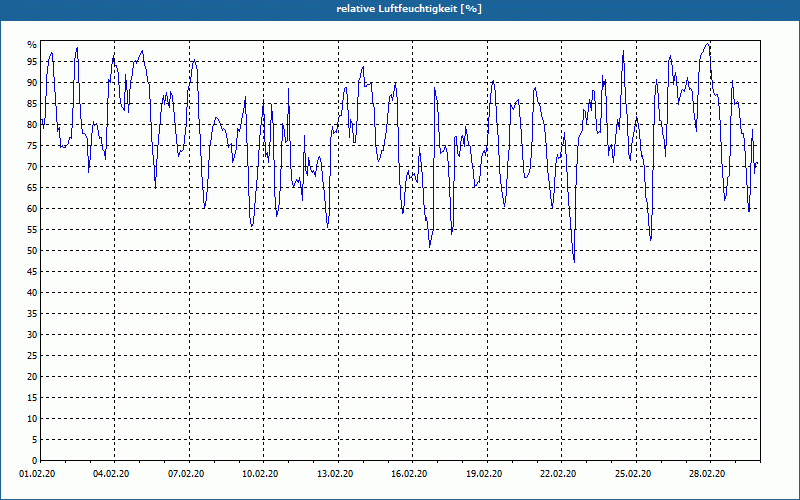Select the date label 19.02.20
800x500 pixels.
click(484, 474)
